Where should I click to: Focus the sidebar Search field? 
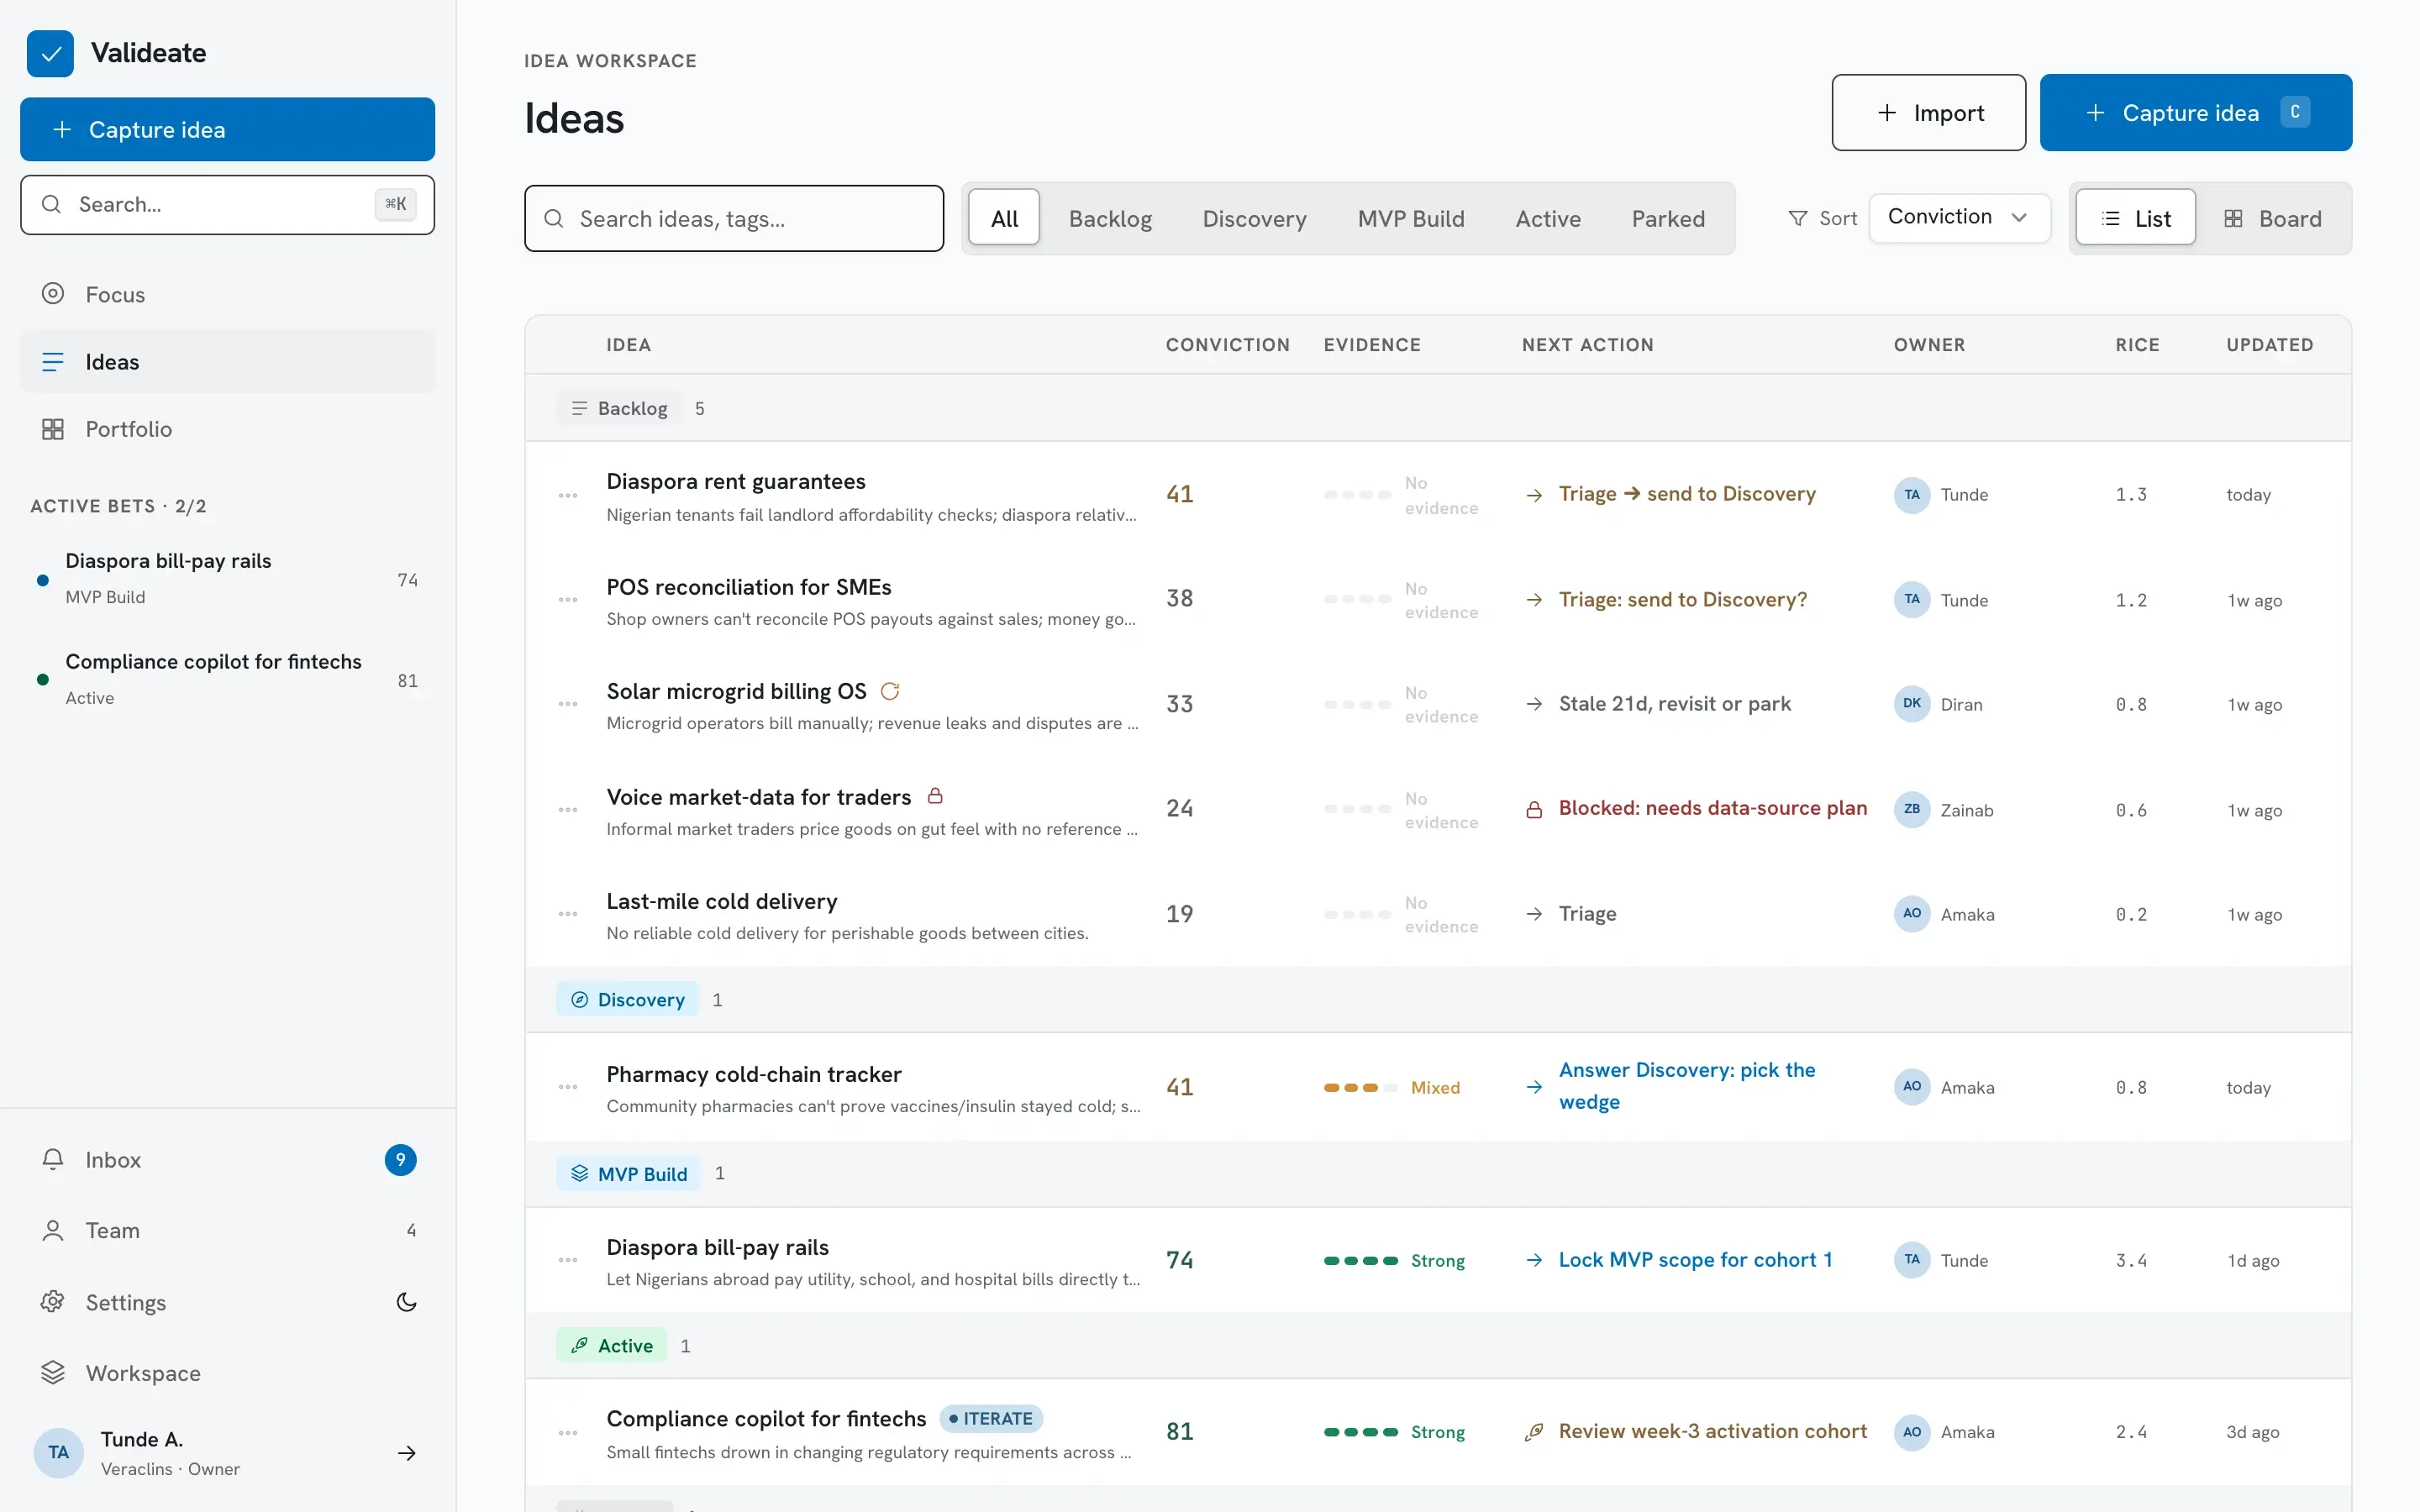point(227,205)
